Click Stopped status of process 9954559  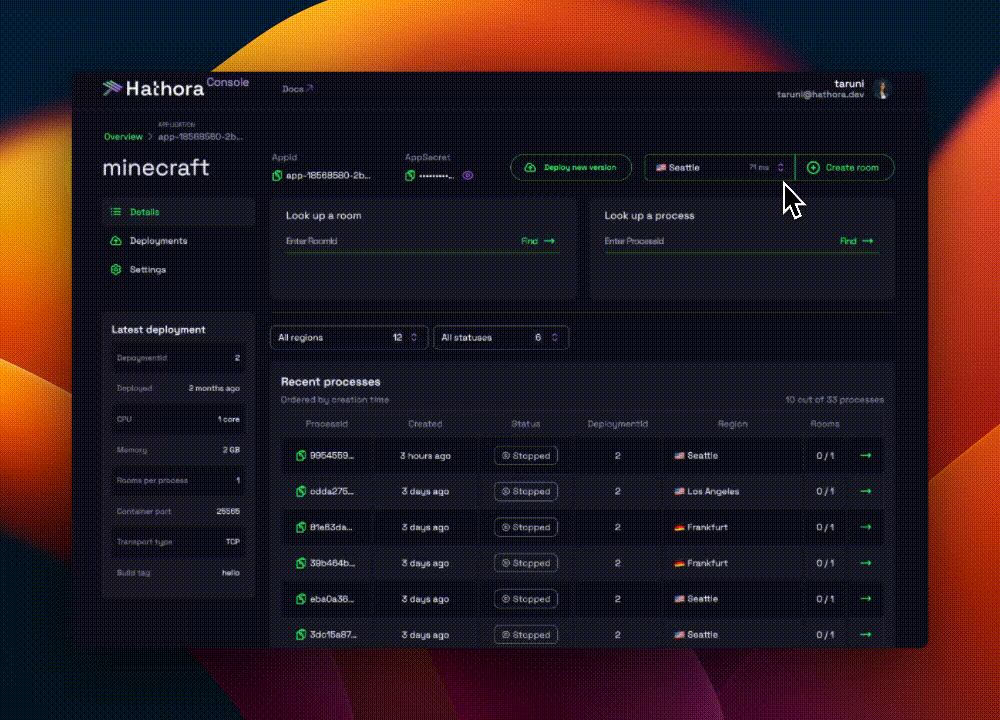coord(526,455)
